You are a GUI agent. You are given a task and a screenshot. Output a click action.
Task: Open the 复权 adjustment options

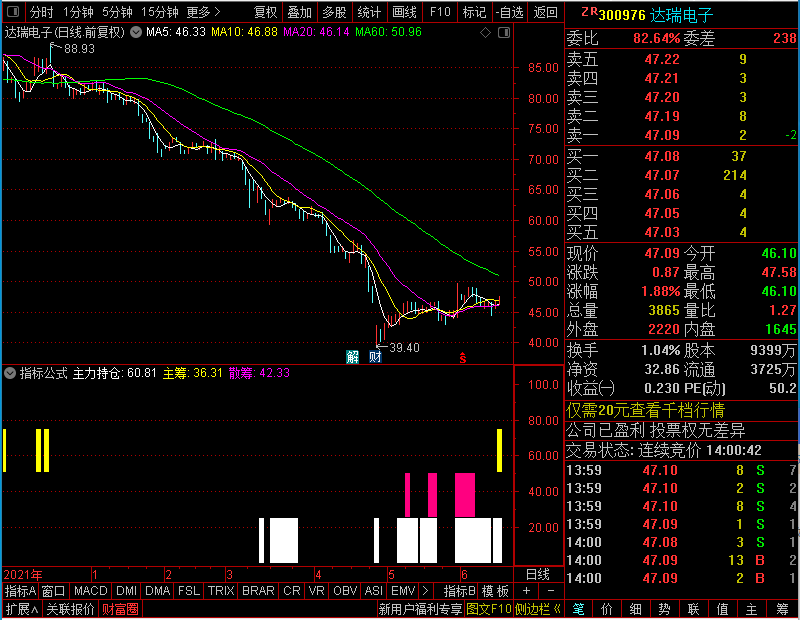click(x=265, y=12)
